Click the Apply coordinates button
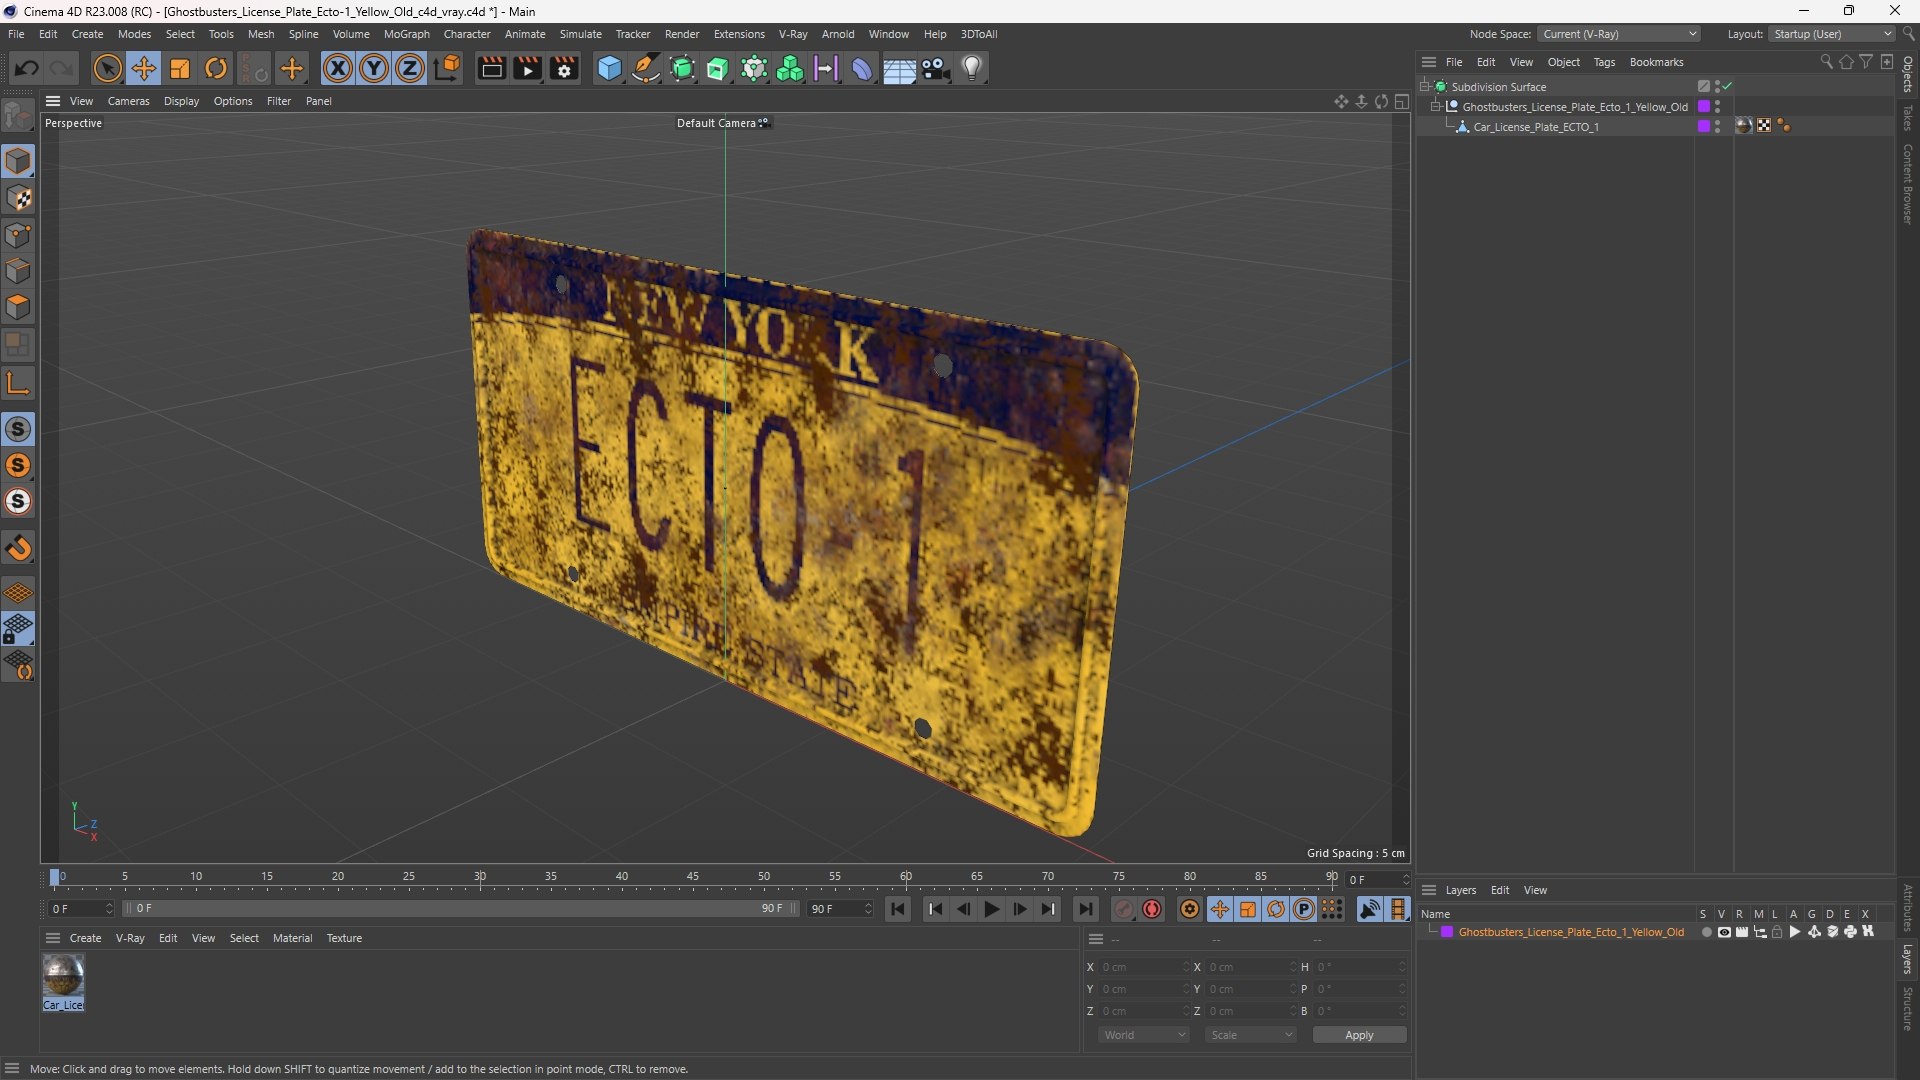The image size is (1920, 1080). (1359, 1035)
